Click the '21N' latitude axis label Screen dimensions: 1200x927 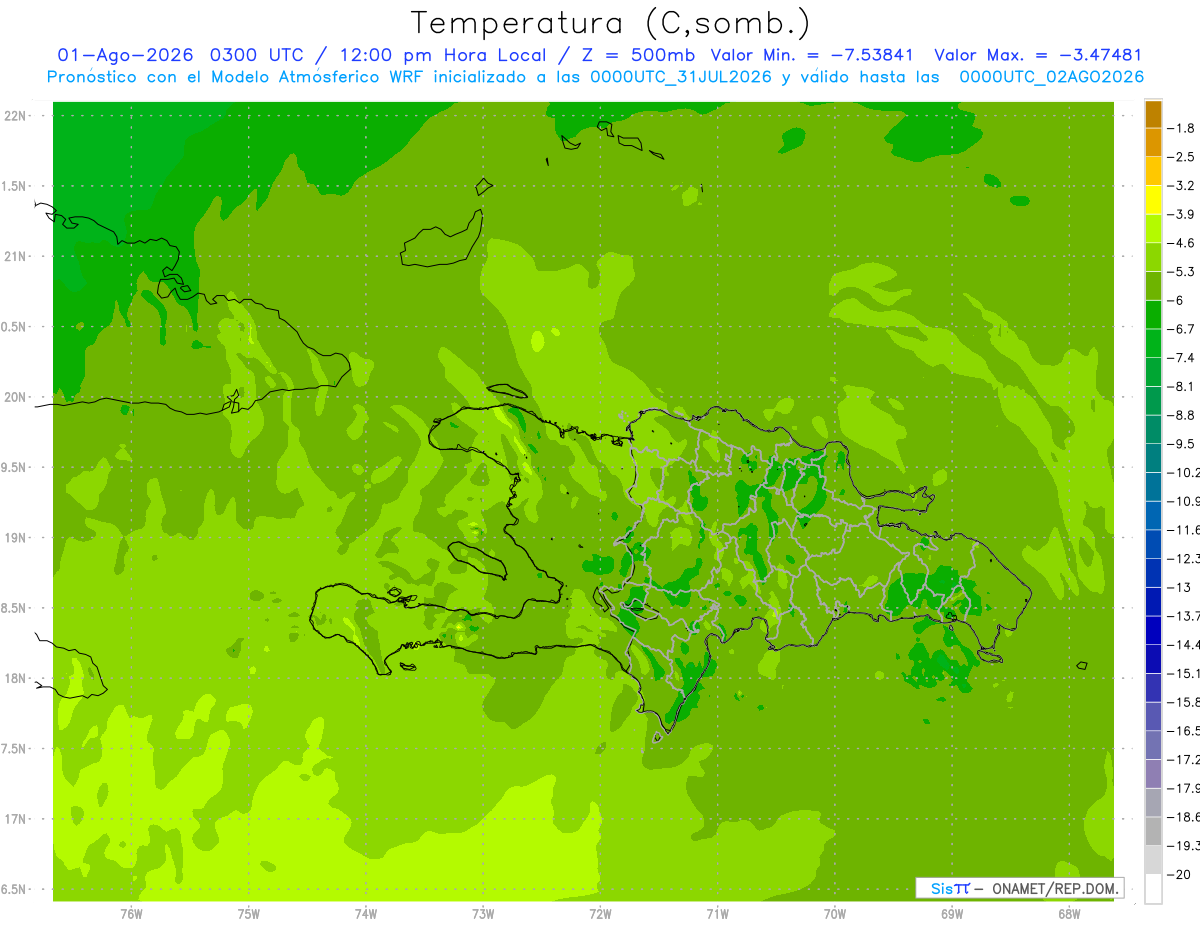point(17,257)
